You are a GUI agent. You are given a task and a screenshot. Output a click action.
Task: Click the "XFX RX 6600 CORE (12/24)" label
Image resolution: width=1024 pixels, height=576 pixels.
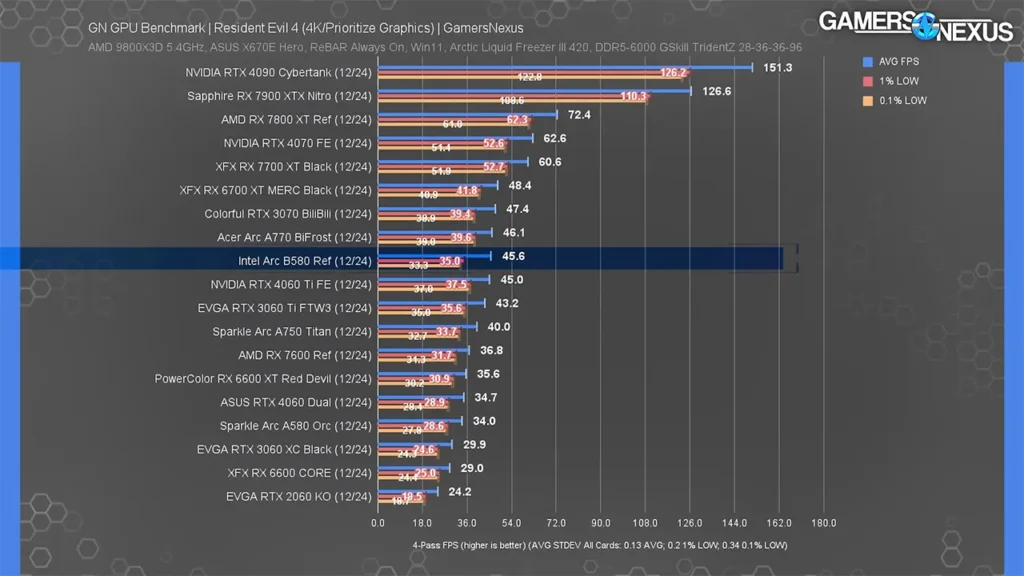(x=300, y=473)
